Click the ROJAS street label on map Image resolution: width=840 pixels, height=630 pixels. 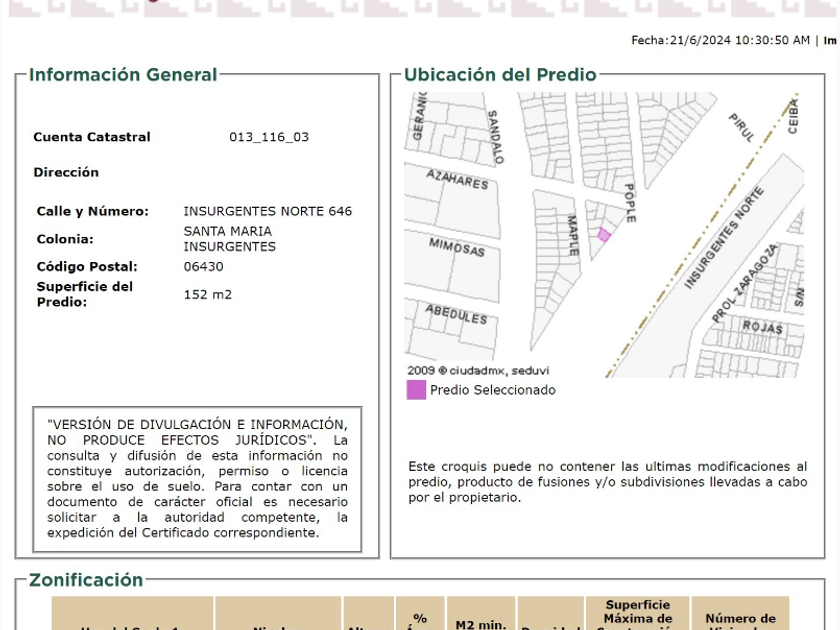tap(762, 326)
